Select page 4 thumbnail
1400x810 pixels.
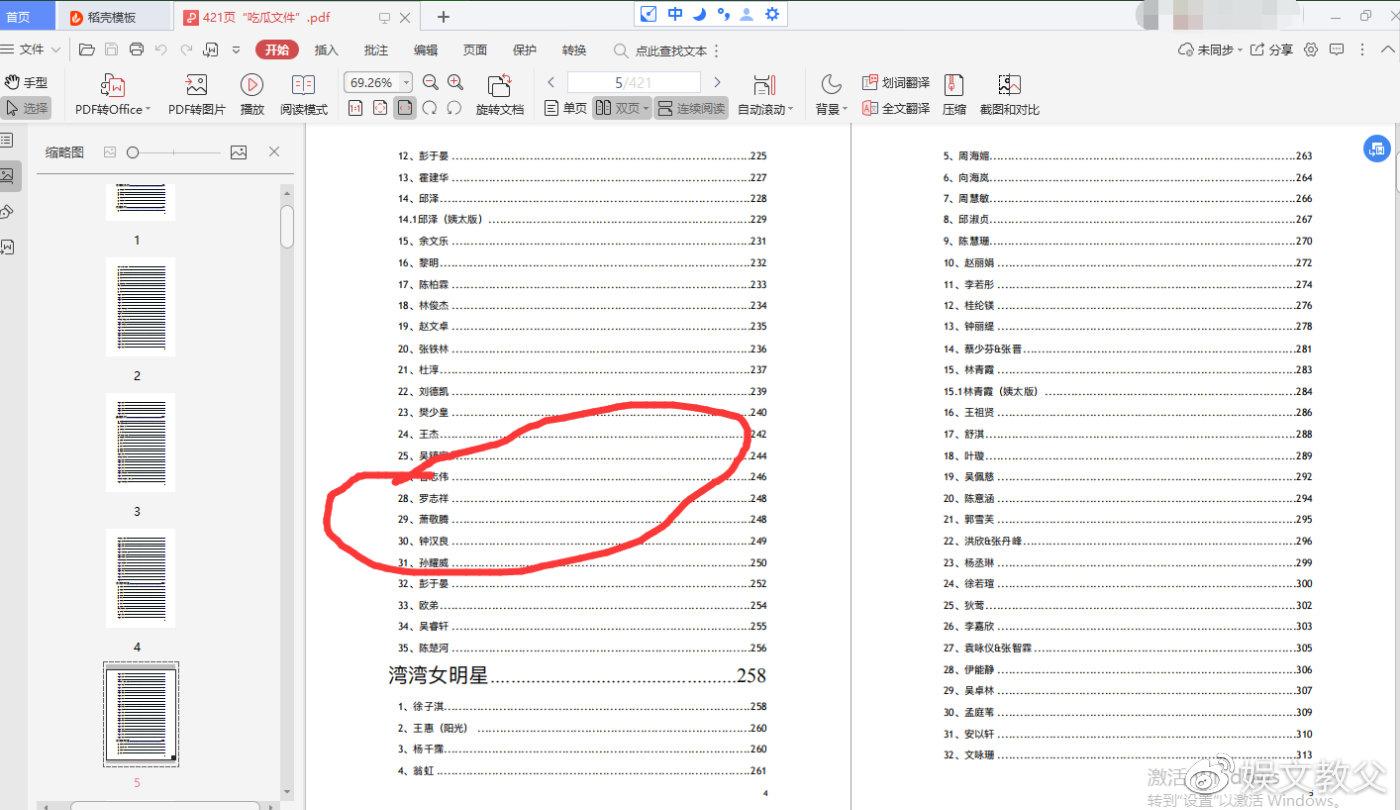coord(140,578)
